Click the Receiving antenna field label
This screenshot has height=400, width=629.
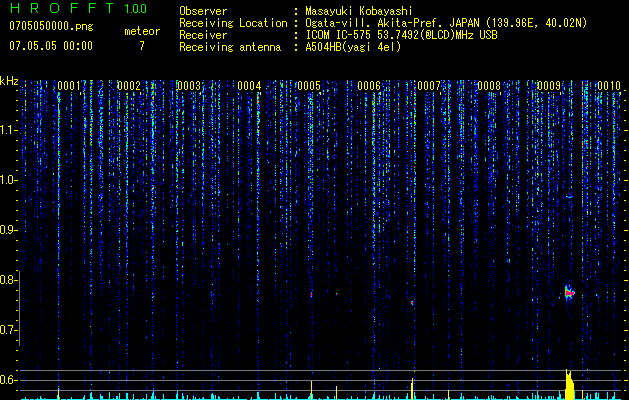pyautogui.click(x=230, y=47)
